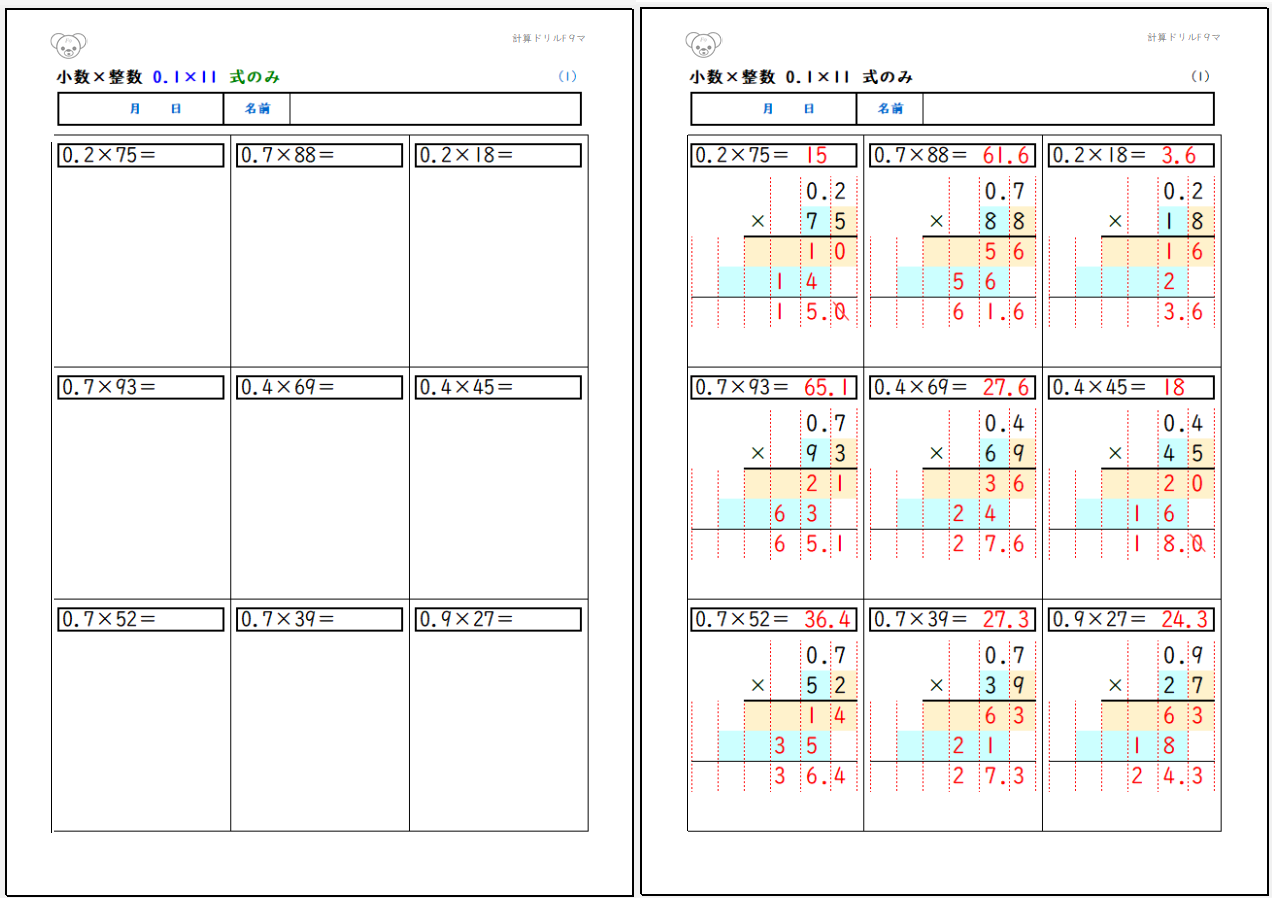
Task: Click the red answer 24.3 for 0.9×27
Action: click(x=1184, y=619)
